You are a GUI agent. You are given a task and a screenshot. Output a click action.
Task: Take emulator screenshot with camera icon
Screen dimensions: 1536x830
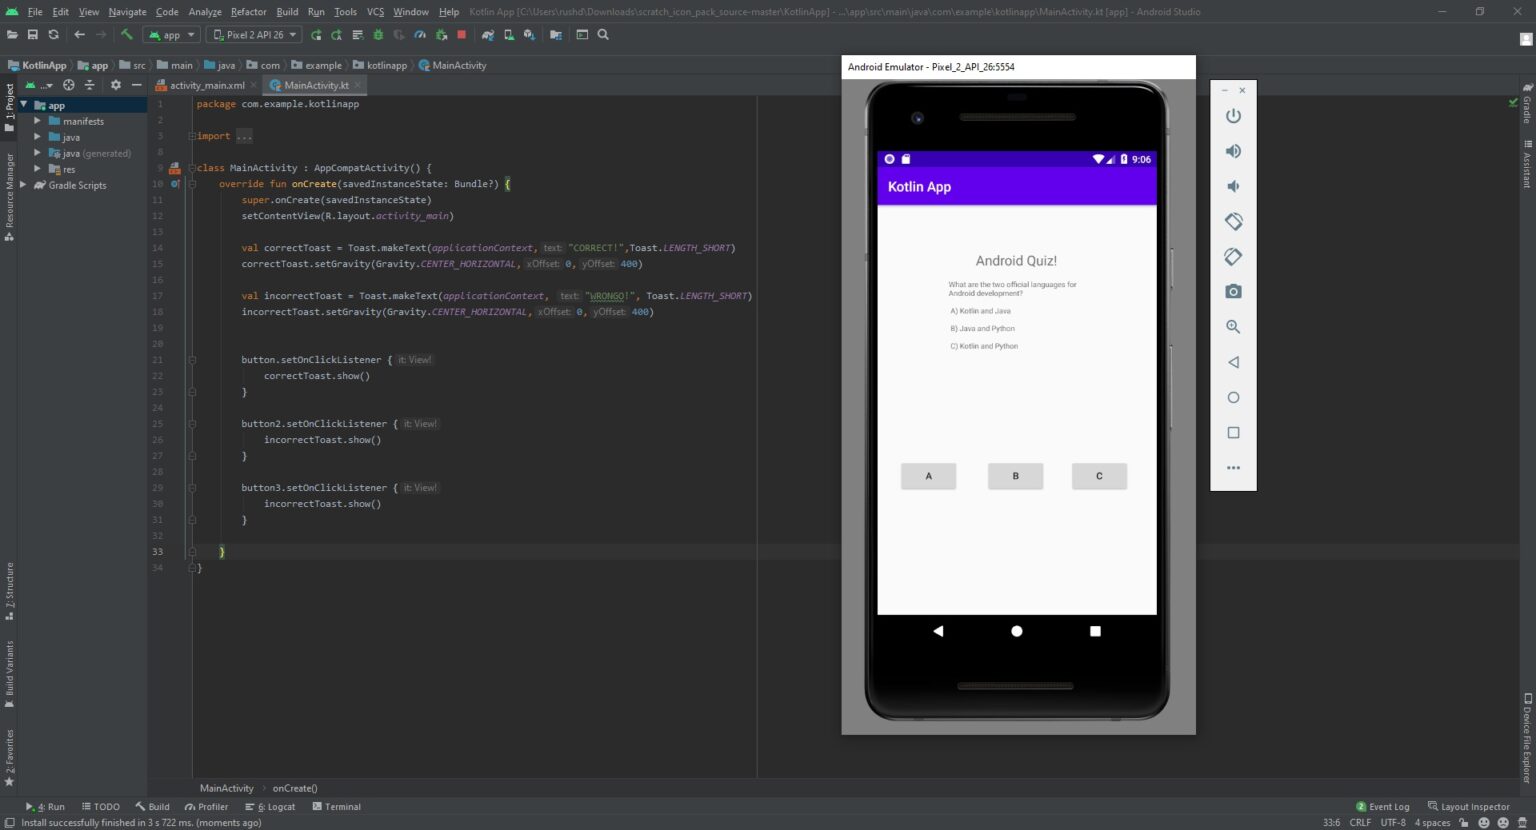point(1233,292)
